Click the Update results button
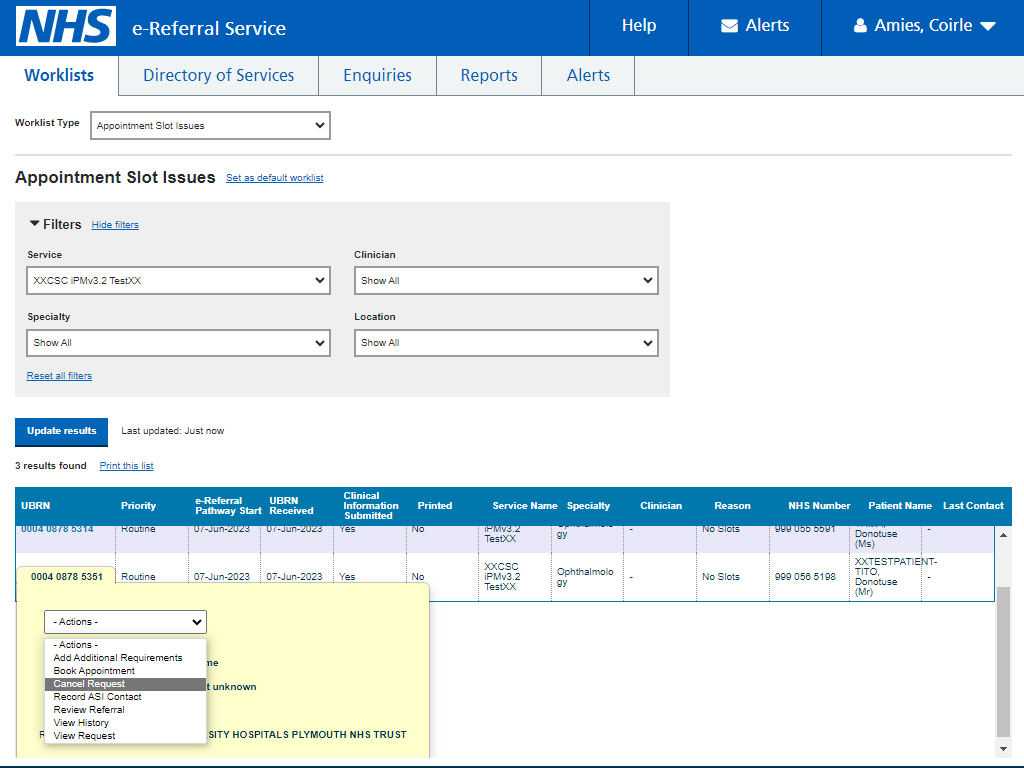This screenshot has width=1024, height=768. click(x=61, y=432)
